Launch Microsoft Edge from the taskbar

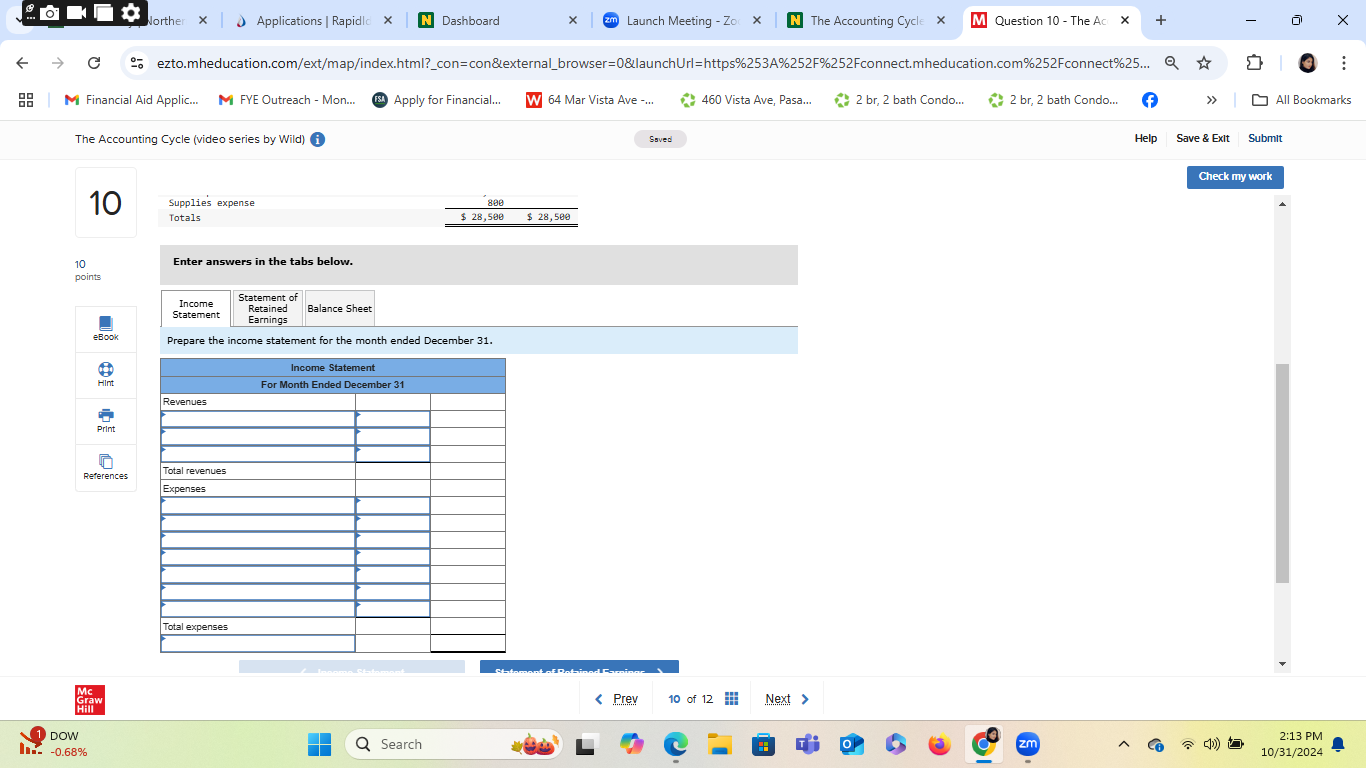point(676,744)
